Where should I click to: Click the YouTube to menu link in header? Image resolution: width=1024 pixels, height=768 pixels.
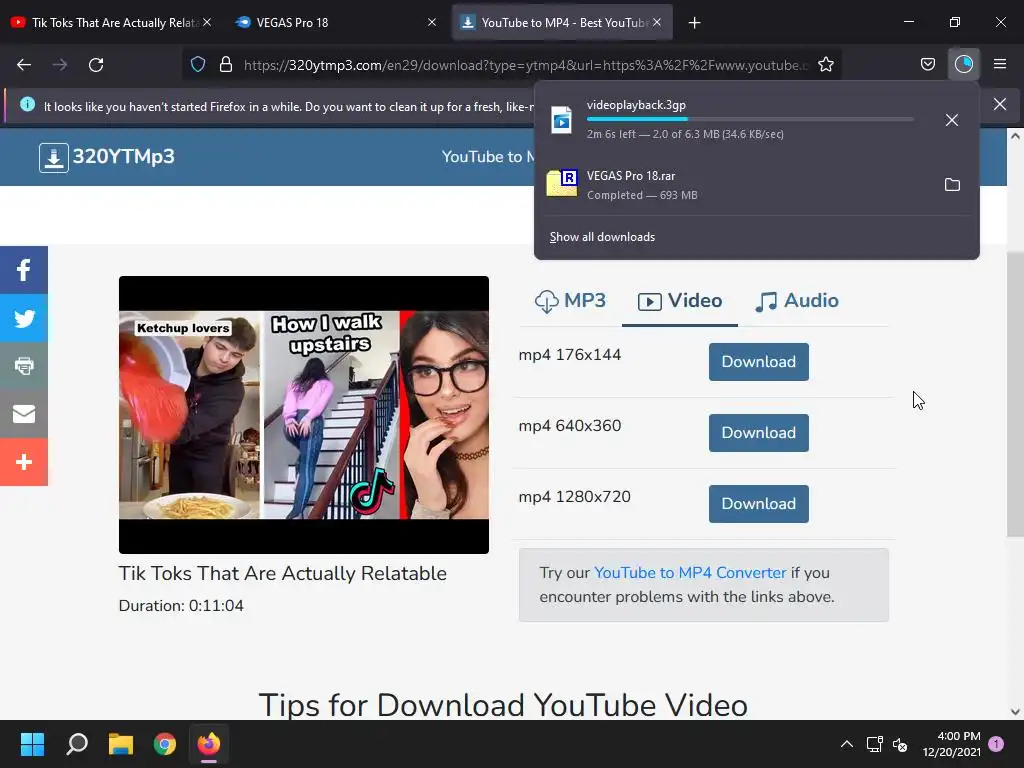[x=487, y=157]
